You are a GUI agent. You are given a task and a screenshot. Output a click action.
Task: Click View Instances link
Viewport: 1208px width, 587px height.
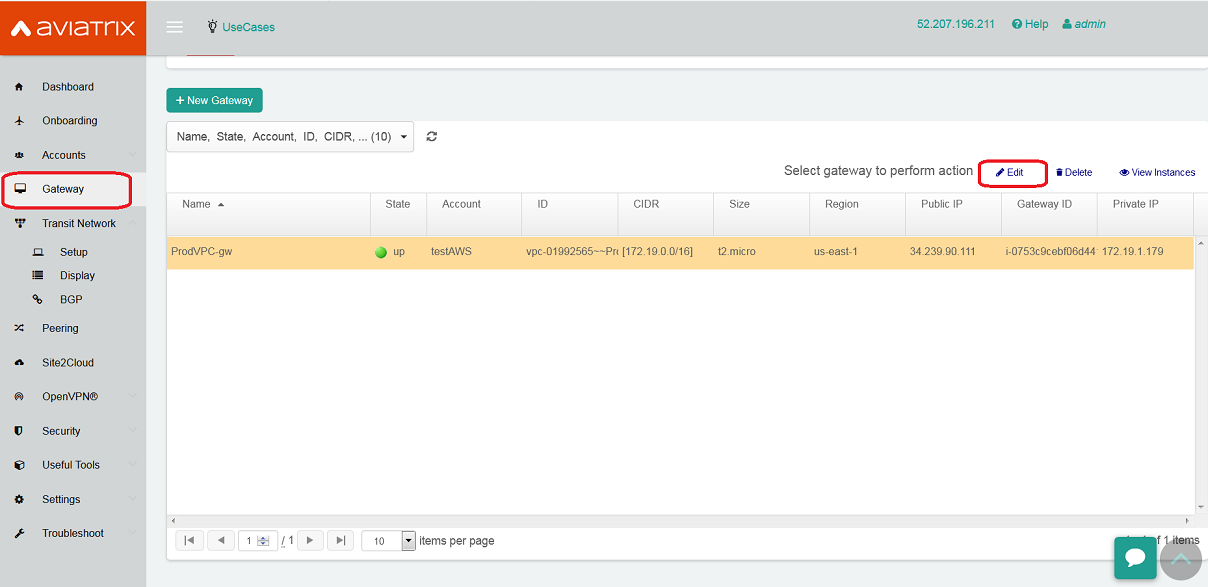coord(1157,173)
